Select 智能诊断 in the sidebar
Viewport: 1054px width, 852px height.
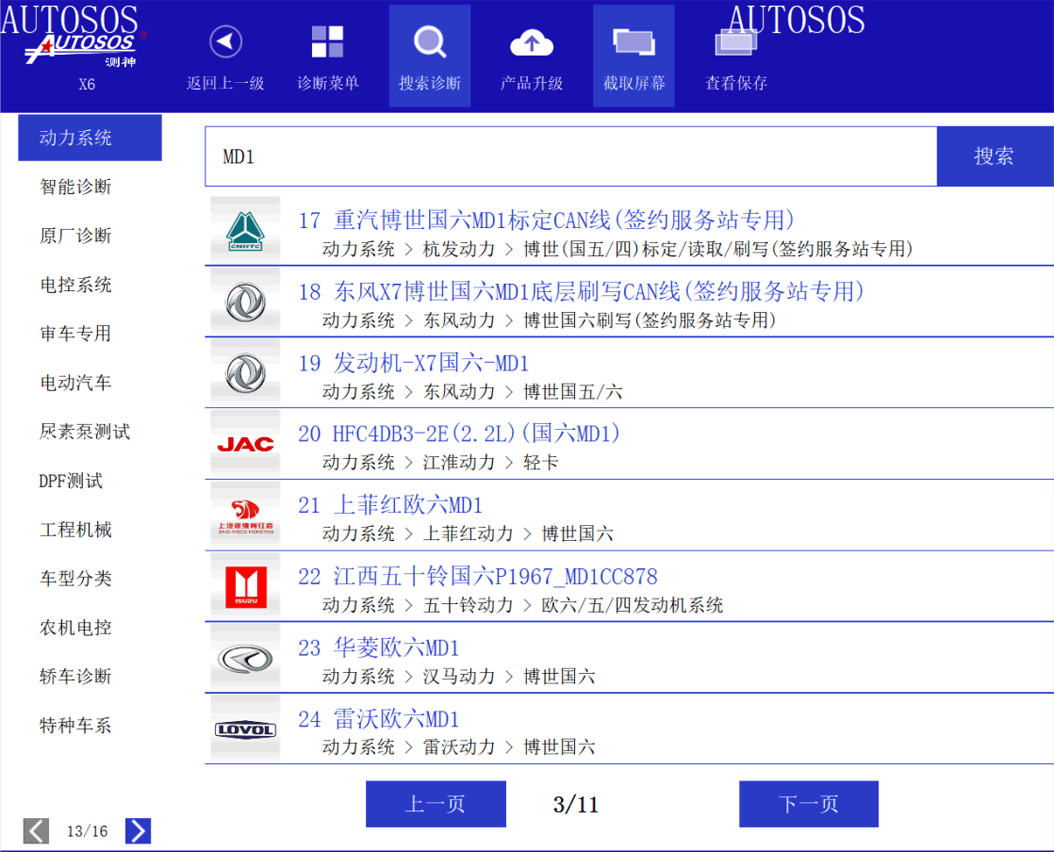(x=75, y=187)
